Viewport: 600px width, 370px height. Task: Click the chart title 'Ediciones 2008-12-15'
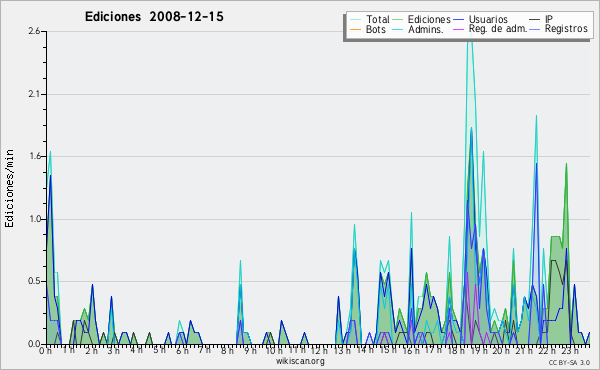pyautogui.click(x=154, y=17)
